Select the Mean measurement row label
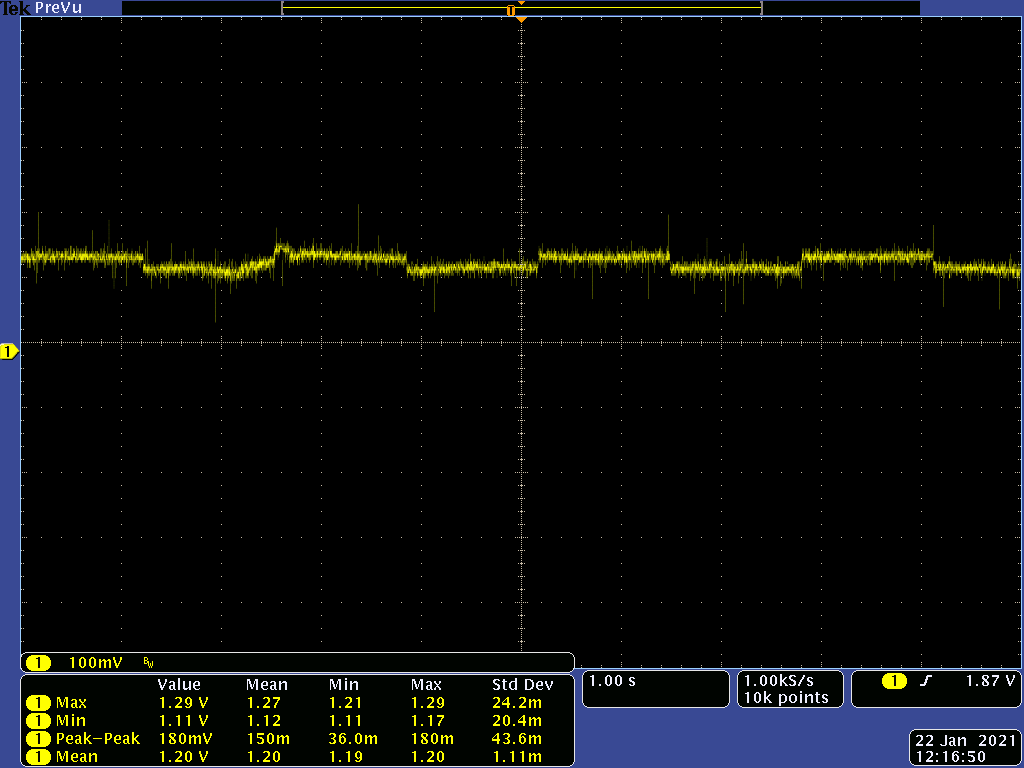Viewport: 1024px width, 768px height. [76, 758]
